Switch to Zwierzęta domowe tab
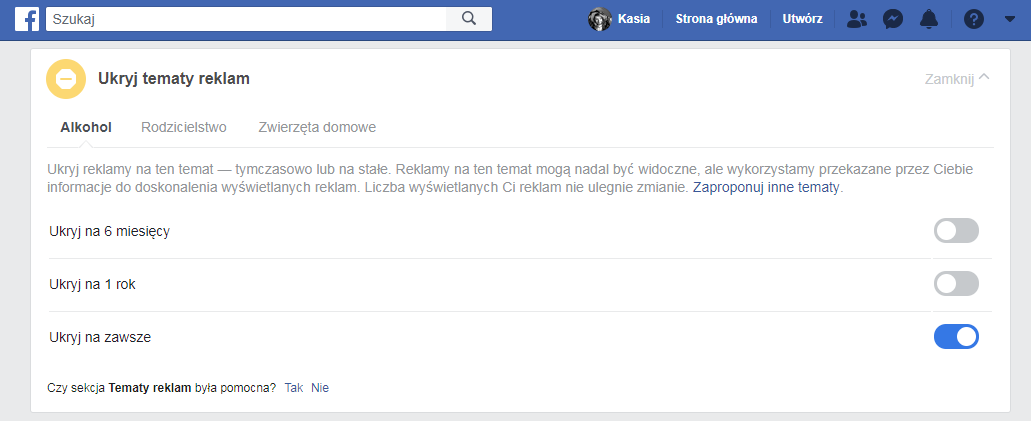 [x=318, y=128]
